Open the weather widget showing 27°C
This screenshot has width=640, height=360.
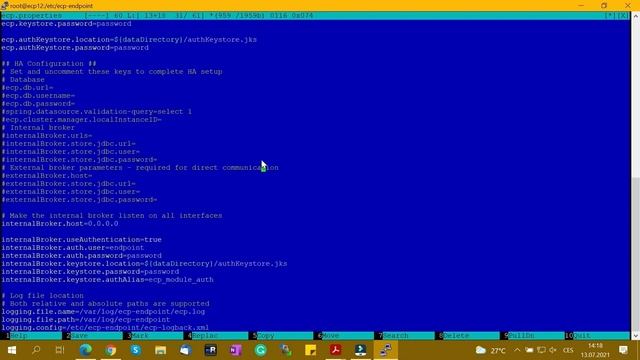(x=491, y=350)
